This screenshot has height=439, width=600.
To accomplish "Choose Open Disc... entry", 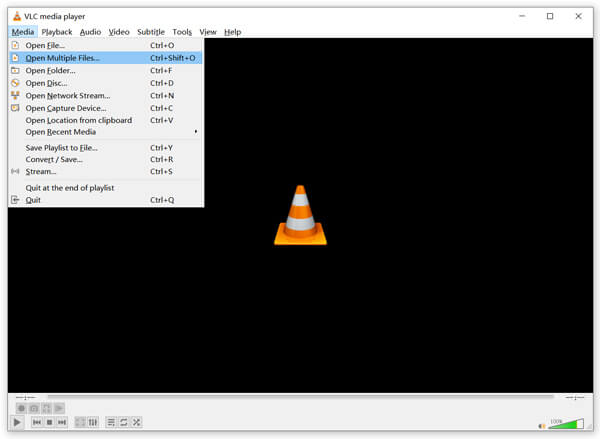I will point(105,83).
